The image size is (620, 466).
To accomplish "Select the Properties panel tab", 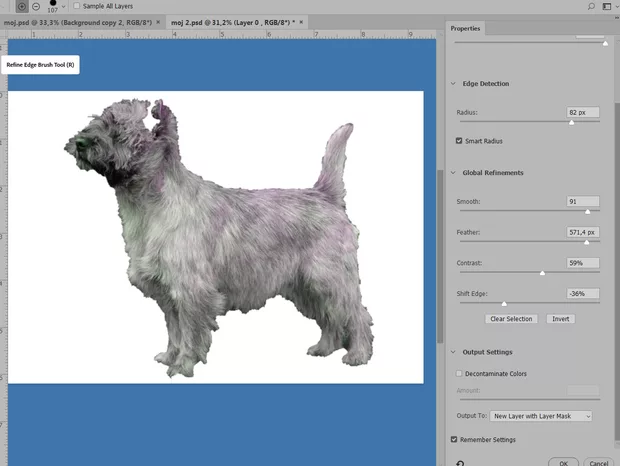I will click(465, 29).
